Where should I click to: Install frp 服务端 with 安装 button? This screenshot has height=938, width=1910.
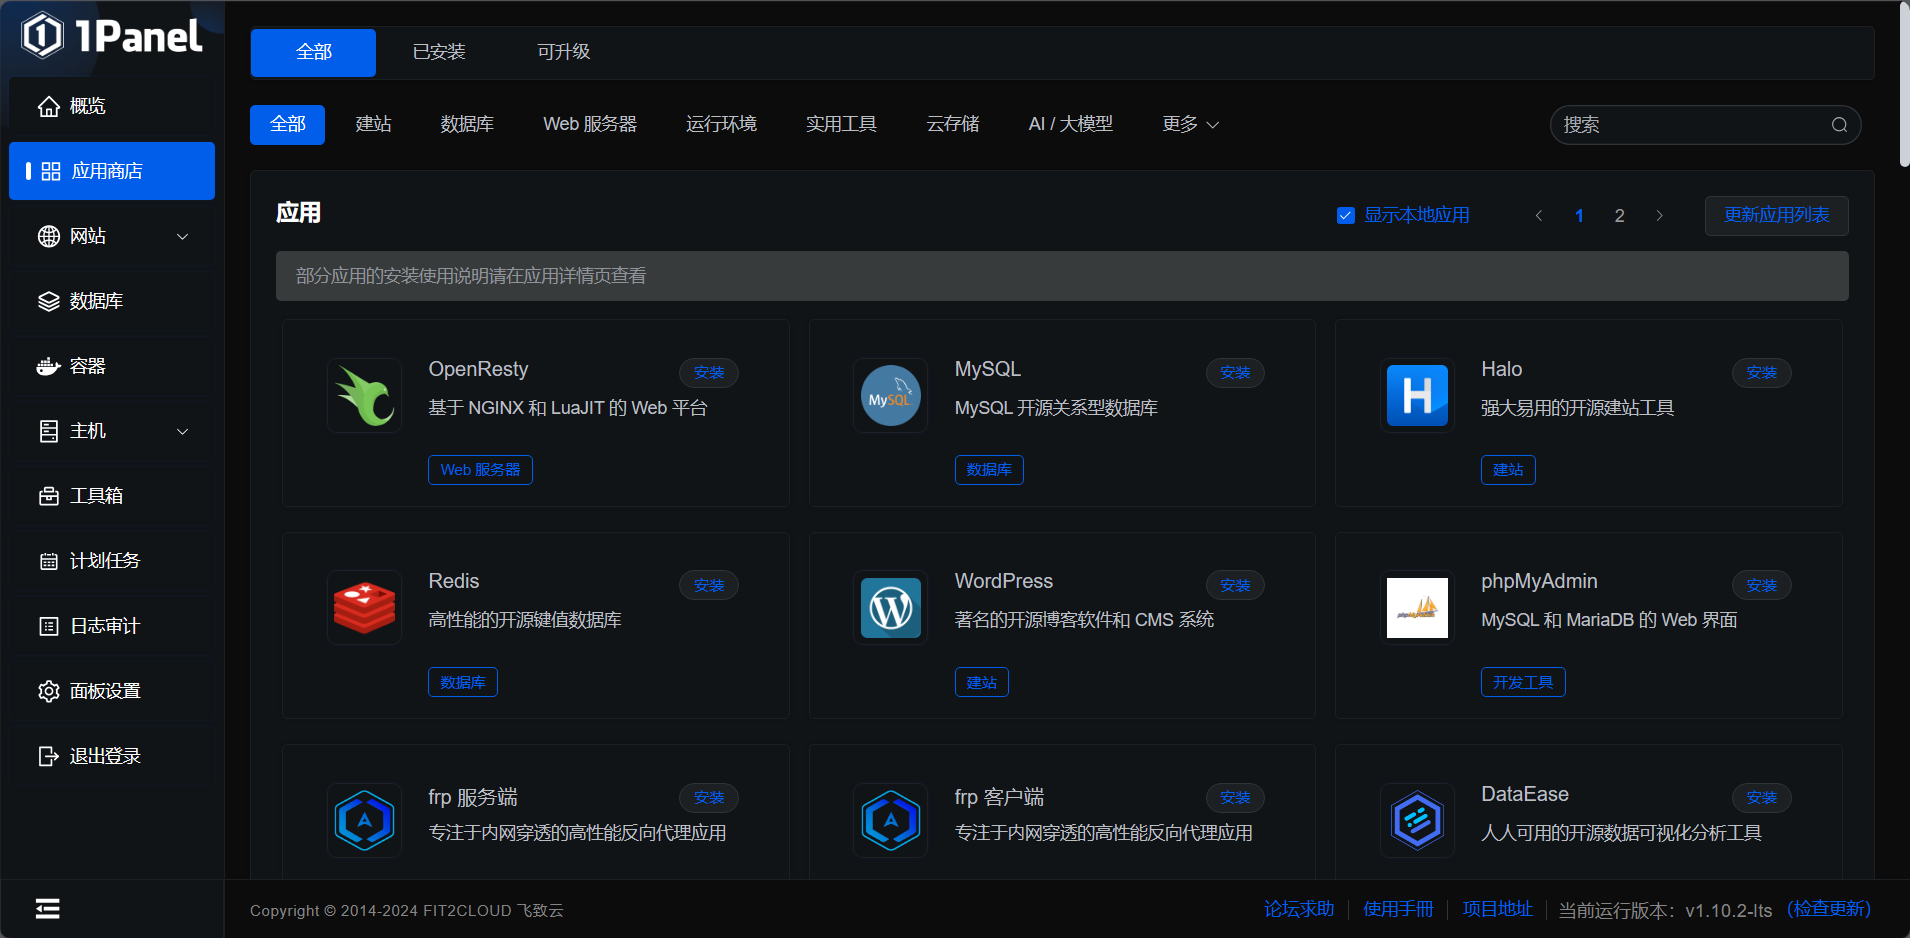[709, 798]
